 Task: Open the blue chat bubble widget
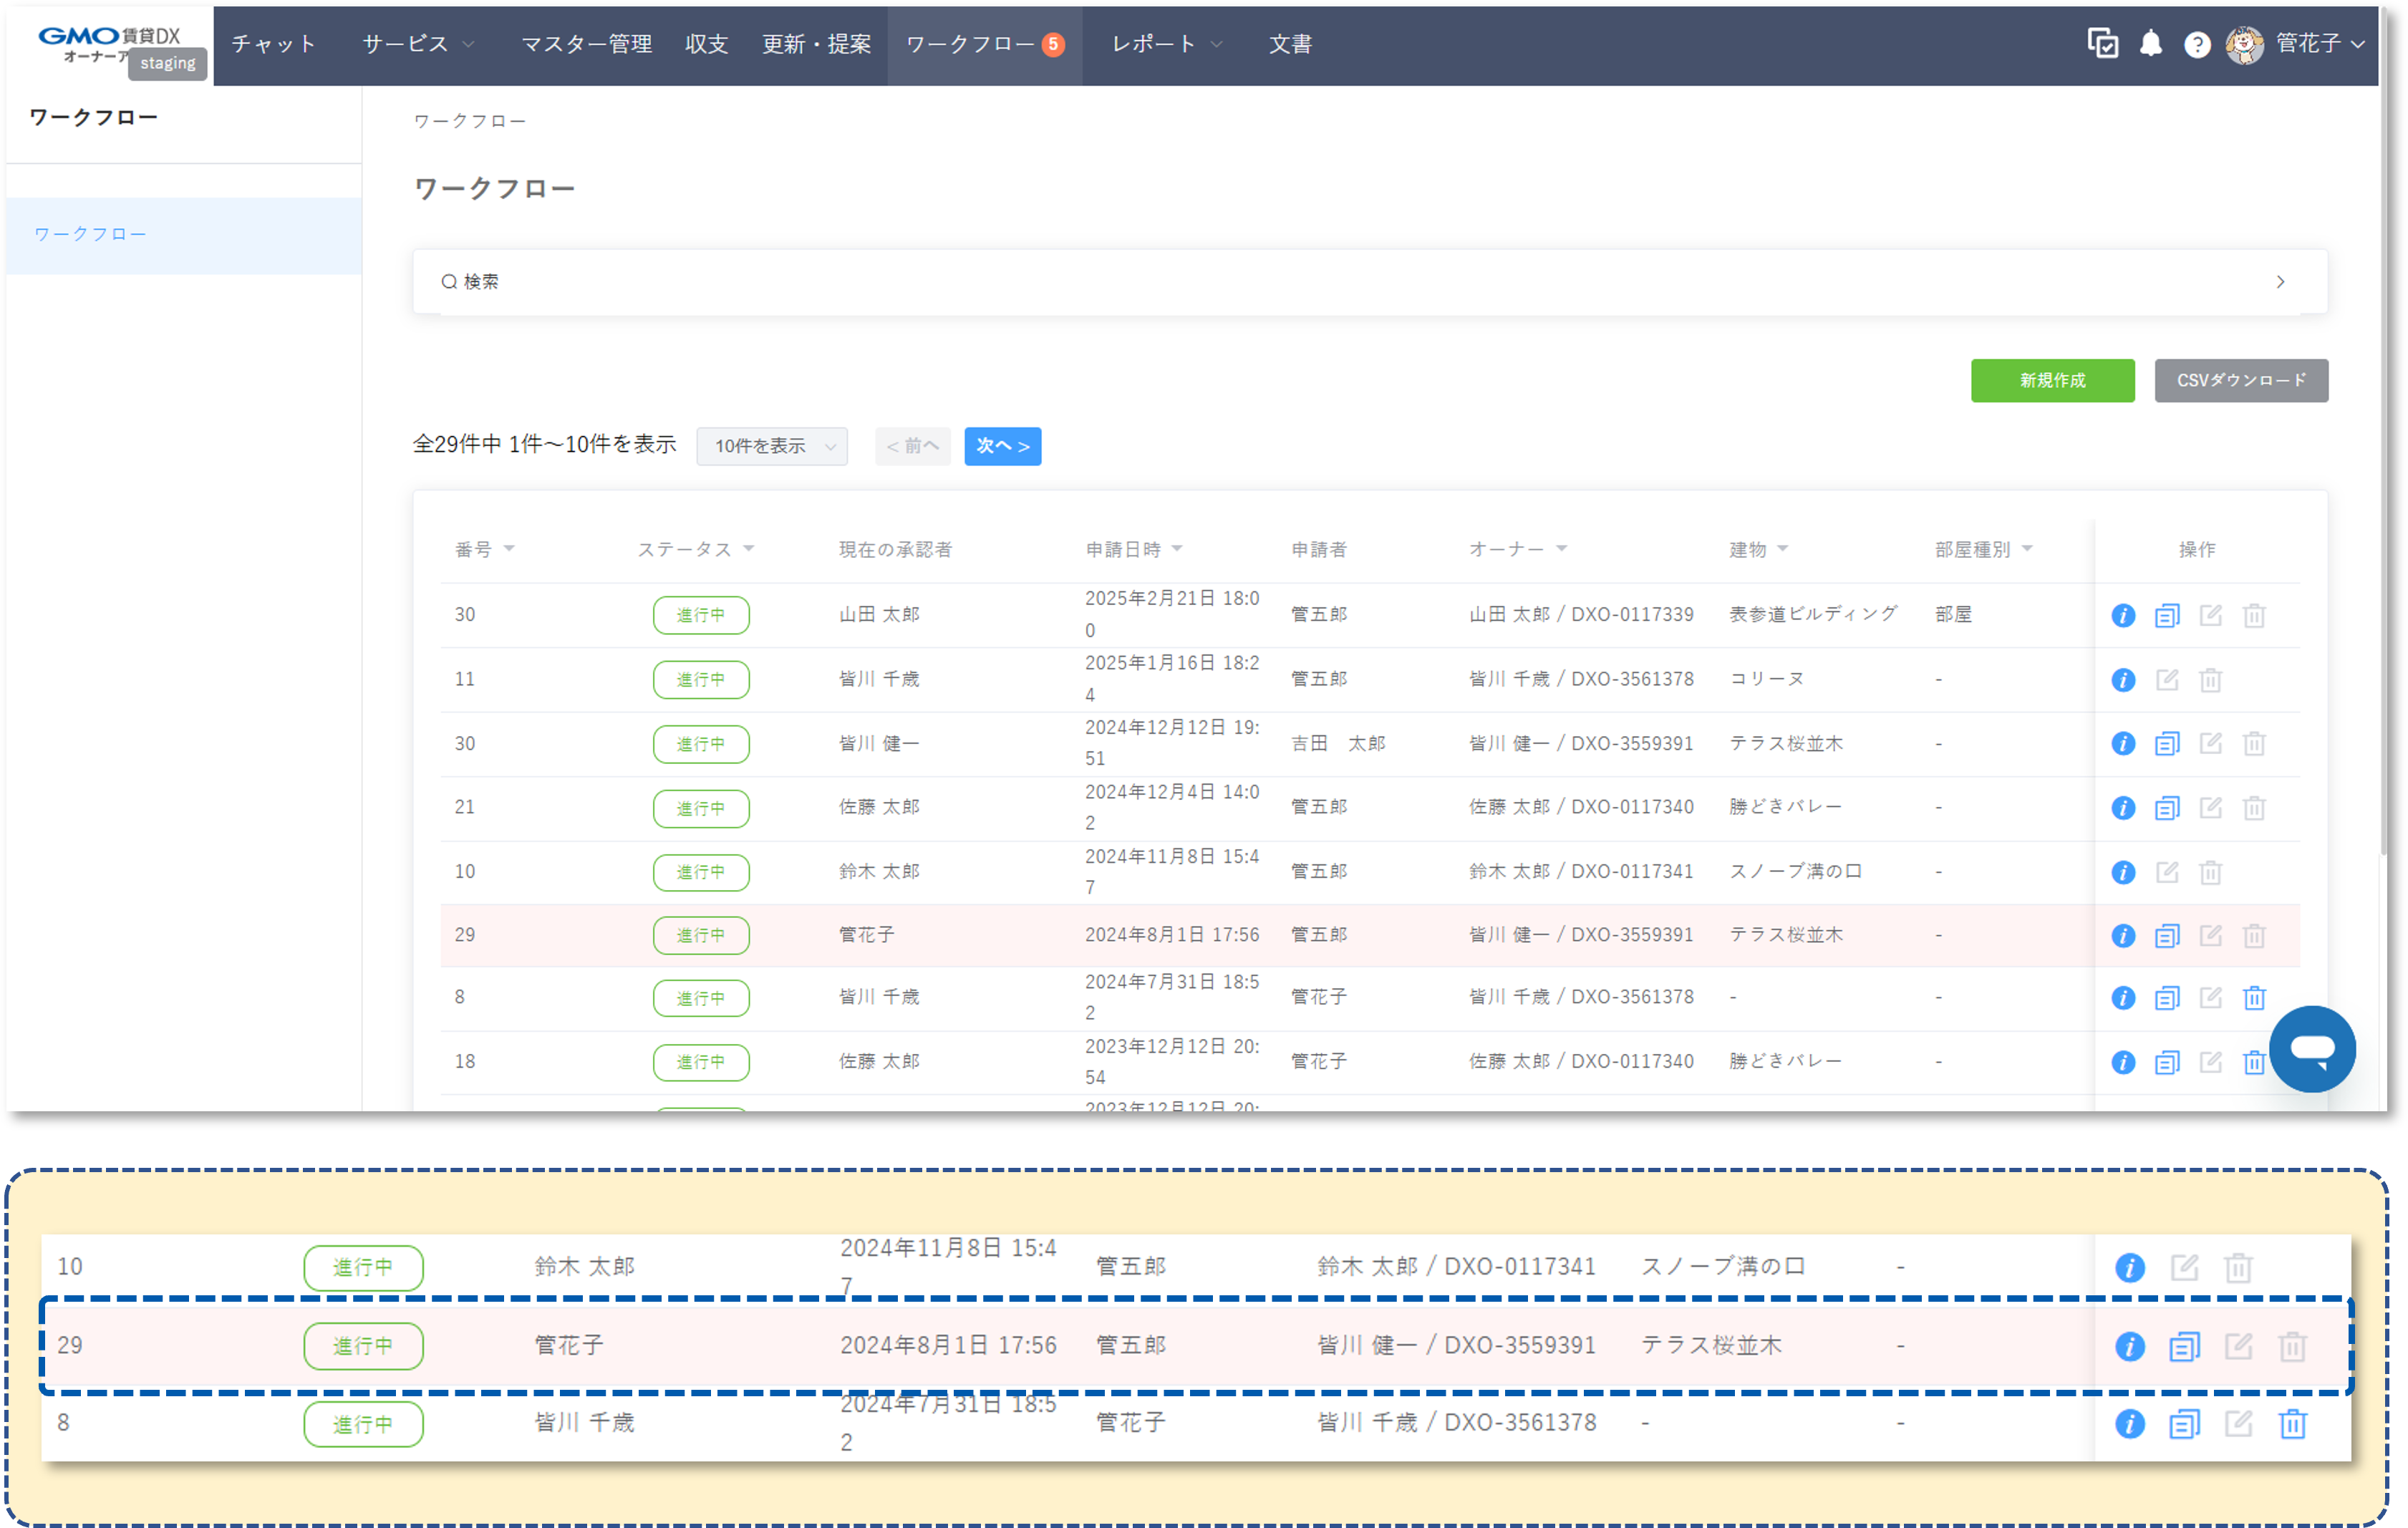coord(2311,1049)
